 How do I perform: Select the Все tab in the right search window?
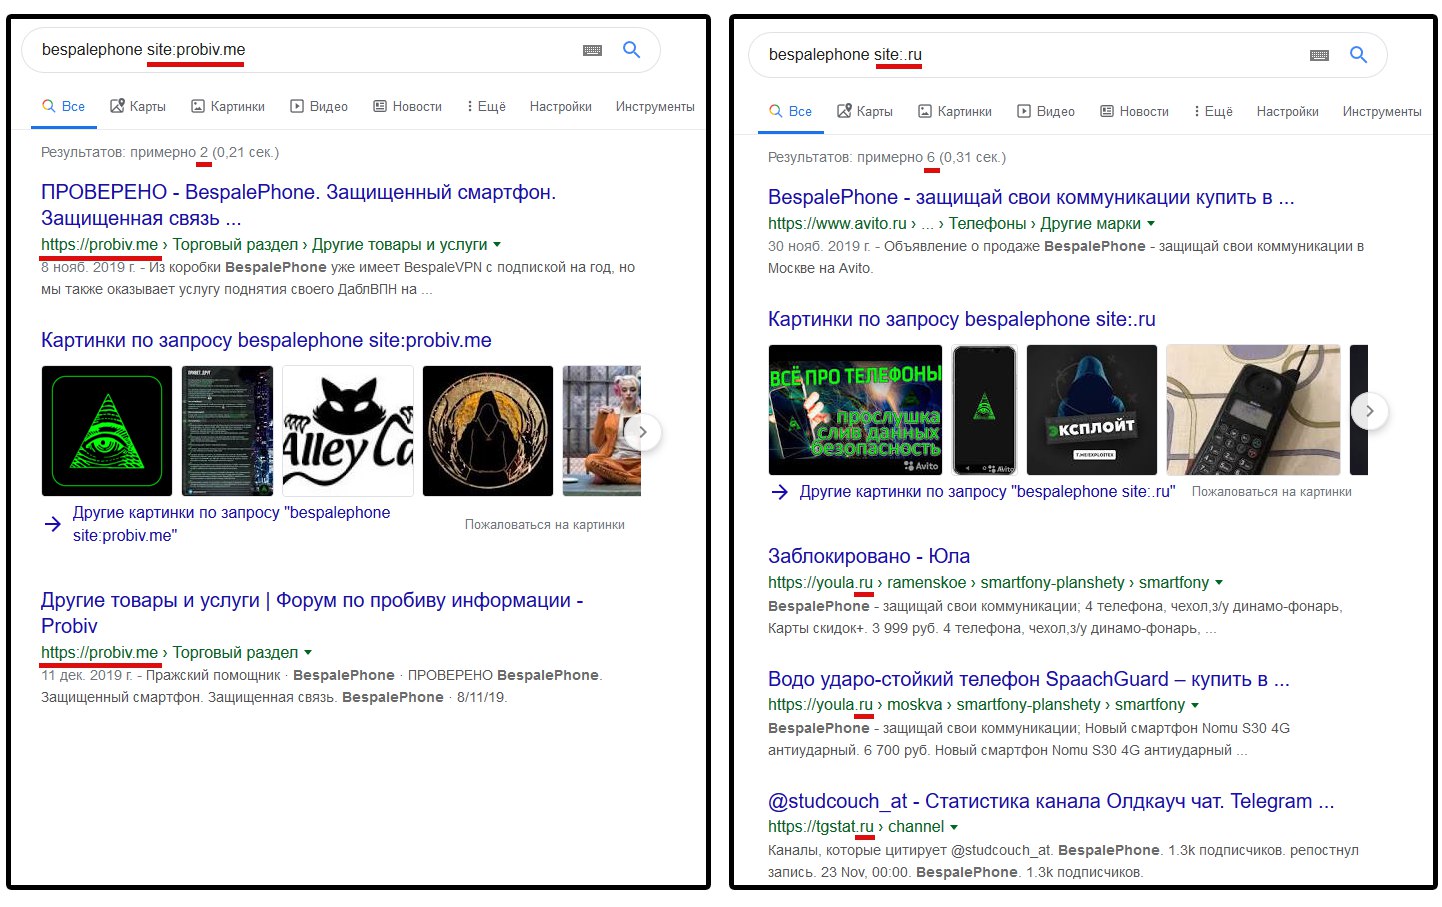tap(790, 111)
